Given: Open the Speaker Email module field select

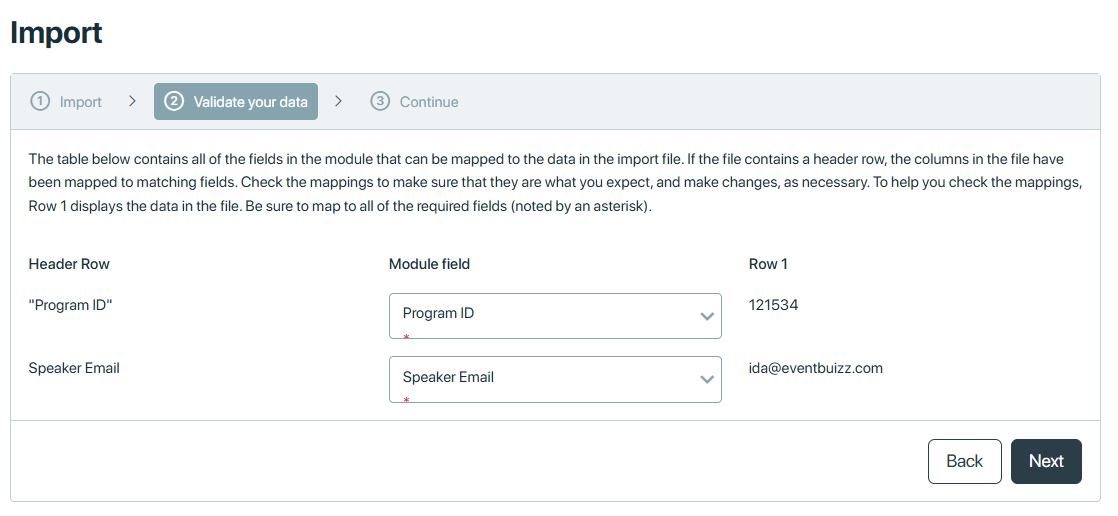Looking at the screenshot, I should coord(555,379).
